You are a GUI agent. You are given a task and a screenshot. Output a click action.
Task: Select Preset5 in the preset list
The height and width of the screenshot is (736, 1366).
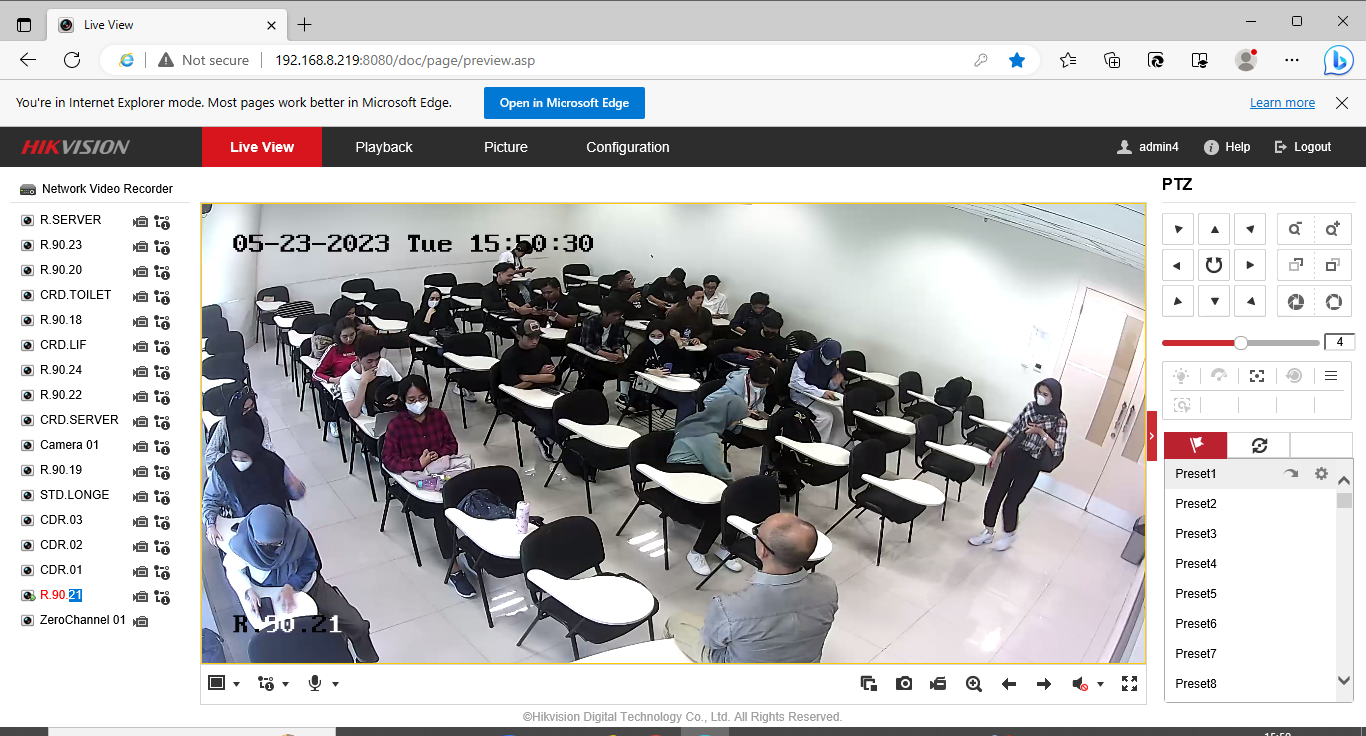click(1196, 594)
